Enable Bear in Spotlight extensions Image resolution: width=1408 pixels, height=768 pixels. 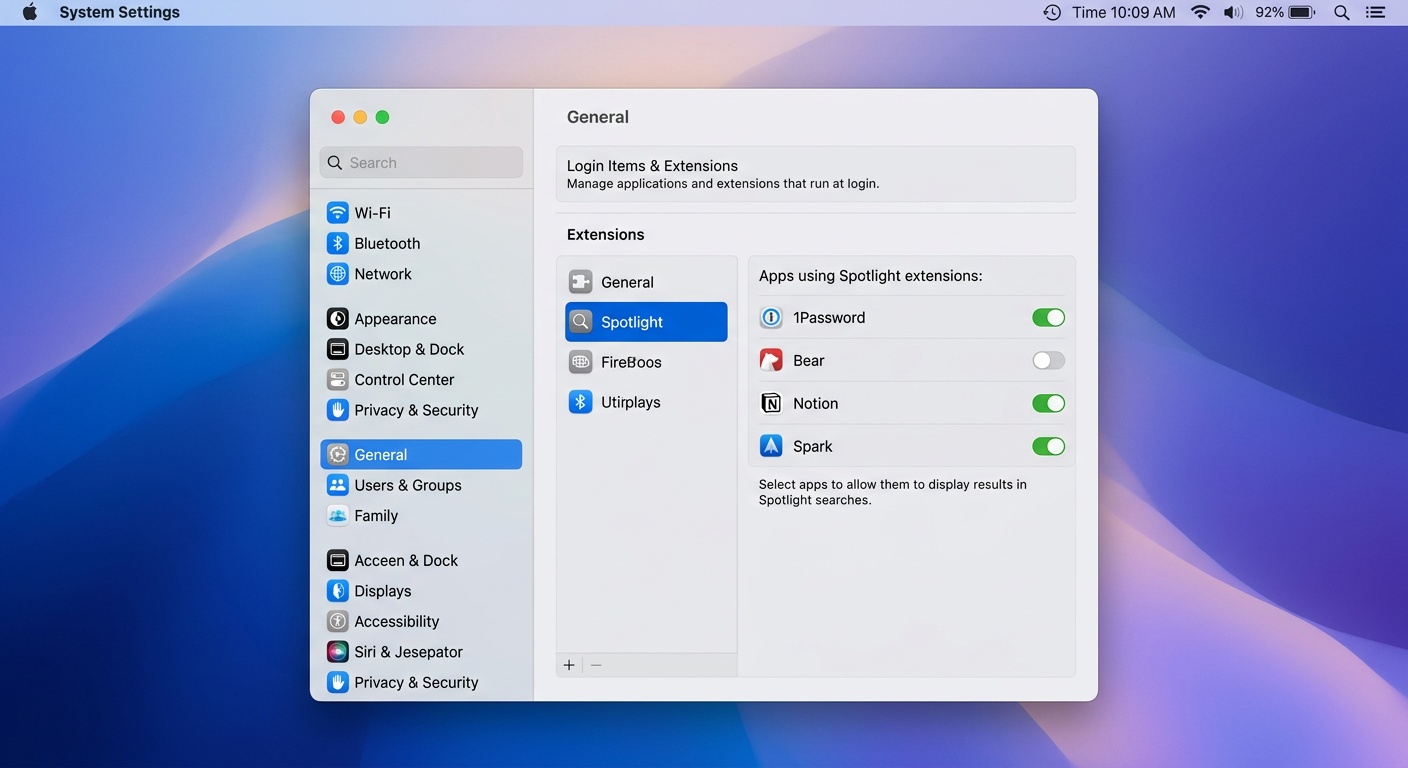[1048, 360]
